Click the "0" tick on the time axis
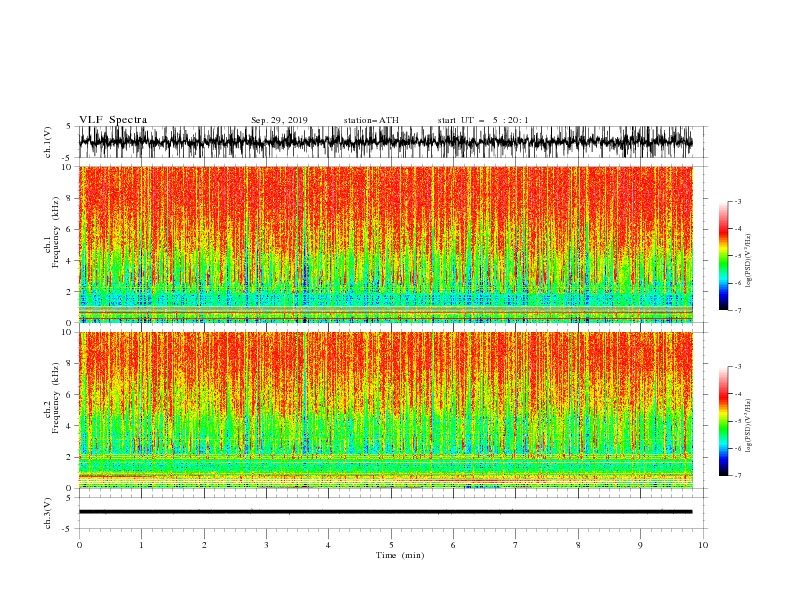This screenshot has width=792, height=612. [79, 545]
